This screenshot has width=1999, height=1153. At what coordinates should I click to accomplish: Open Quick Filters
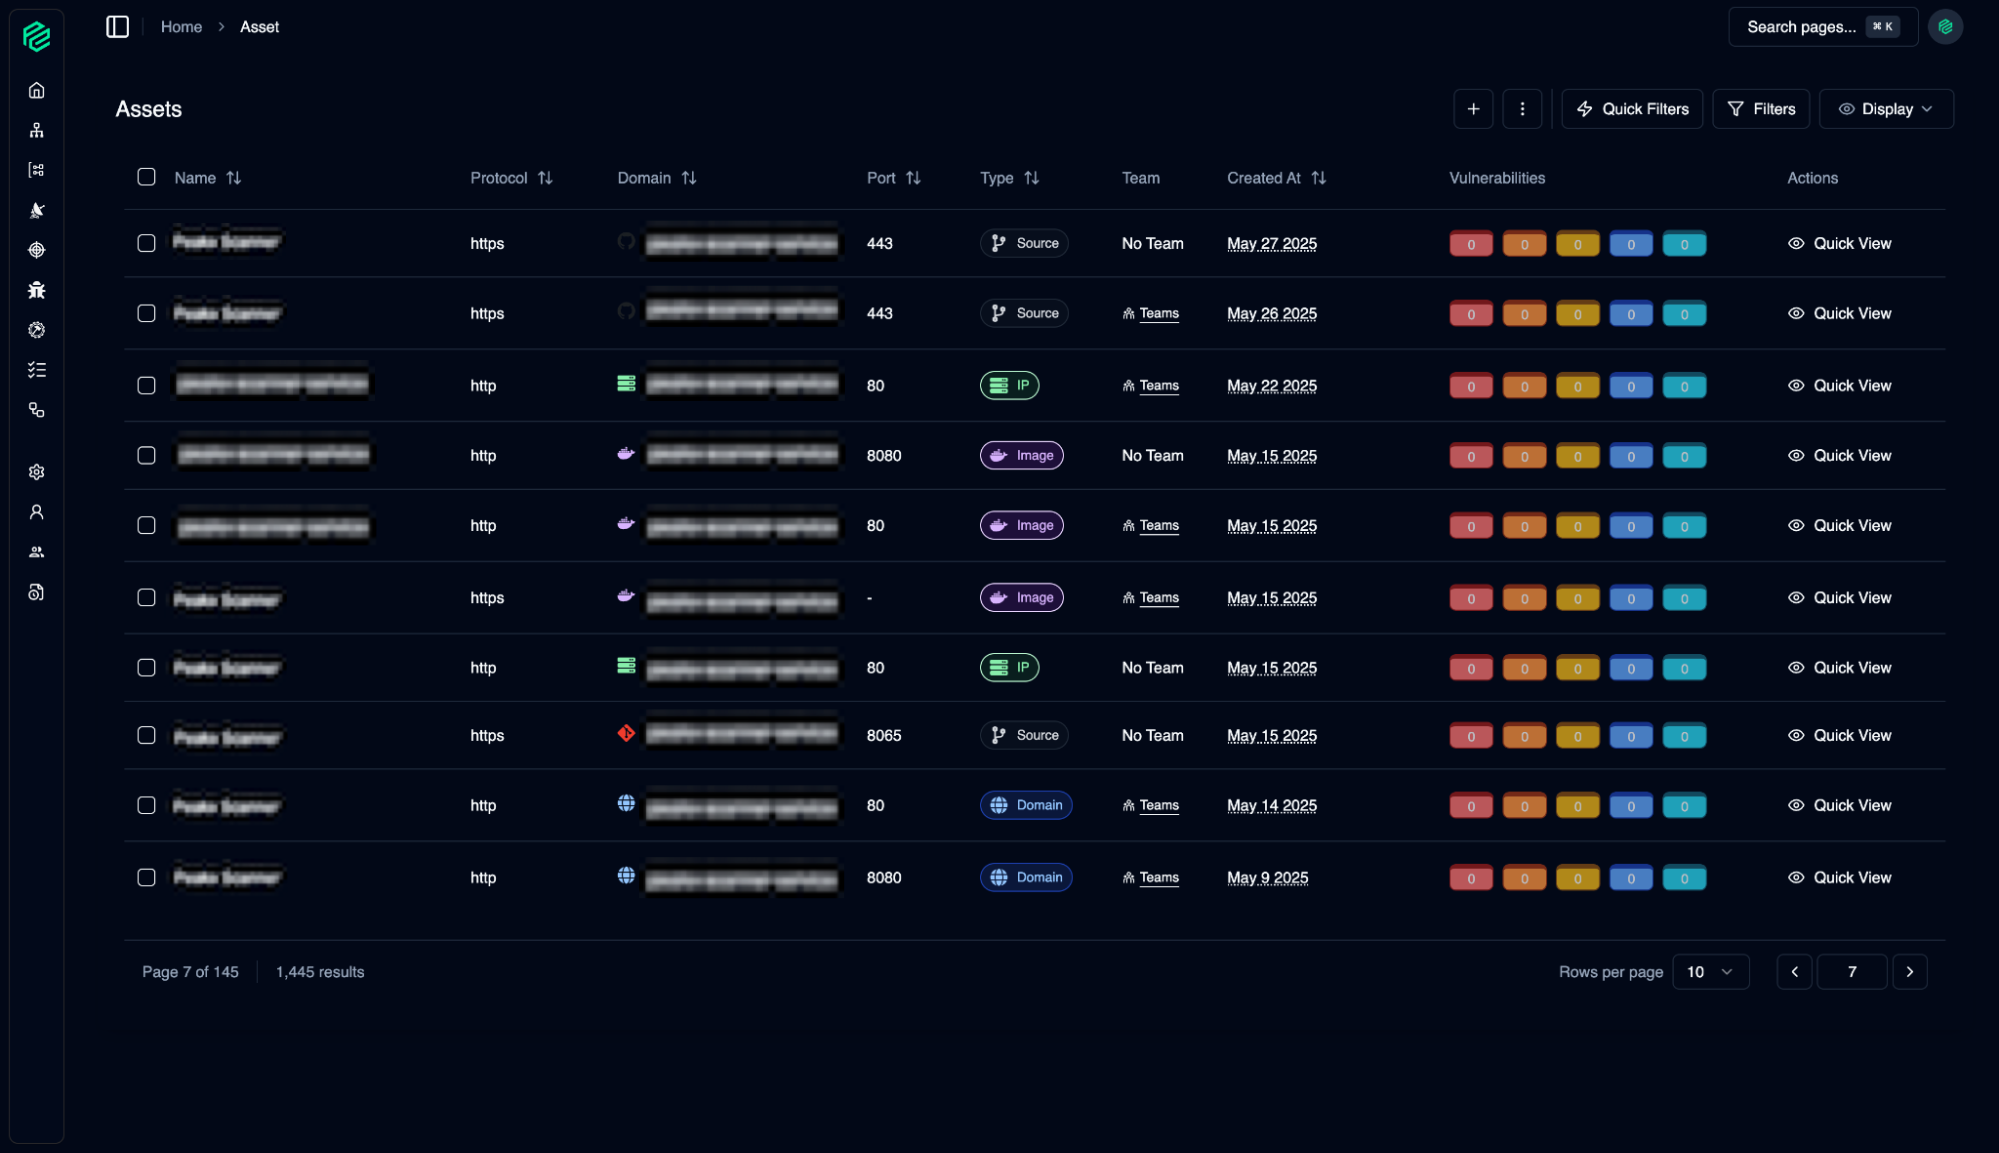pos(1632,109)
